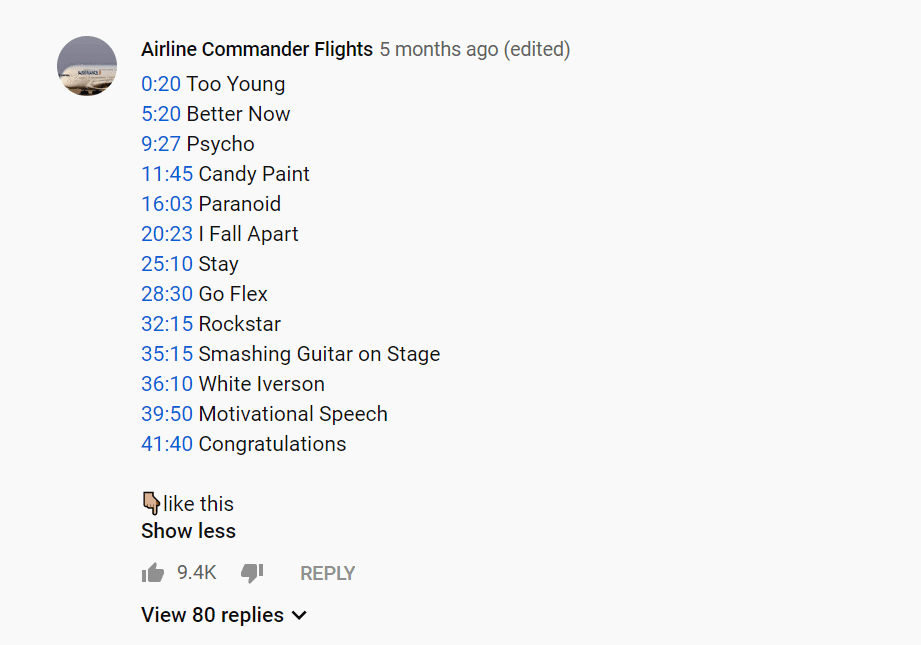Expand View 80 replies
This screenshot has width=921, height=645.
click(x=224, y=615)
